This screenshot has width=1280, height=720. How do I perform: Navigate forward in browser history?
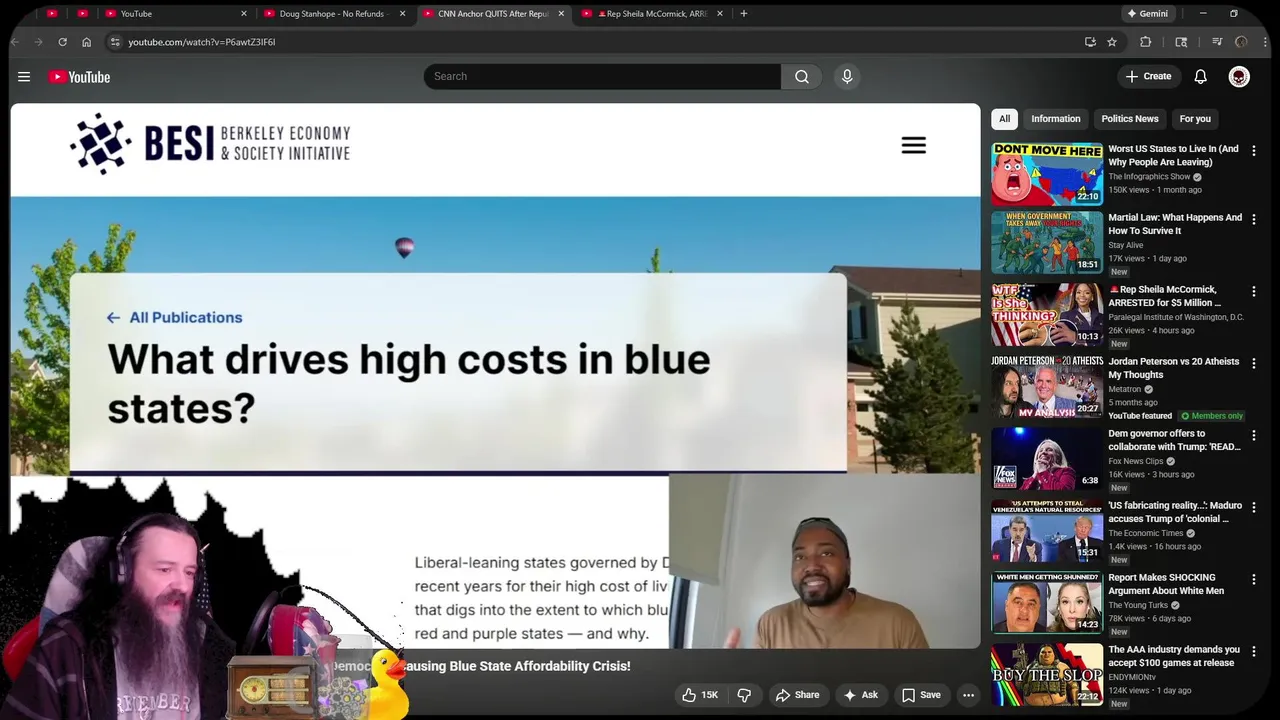click(x=38, y=42)
